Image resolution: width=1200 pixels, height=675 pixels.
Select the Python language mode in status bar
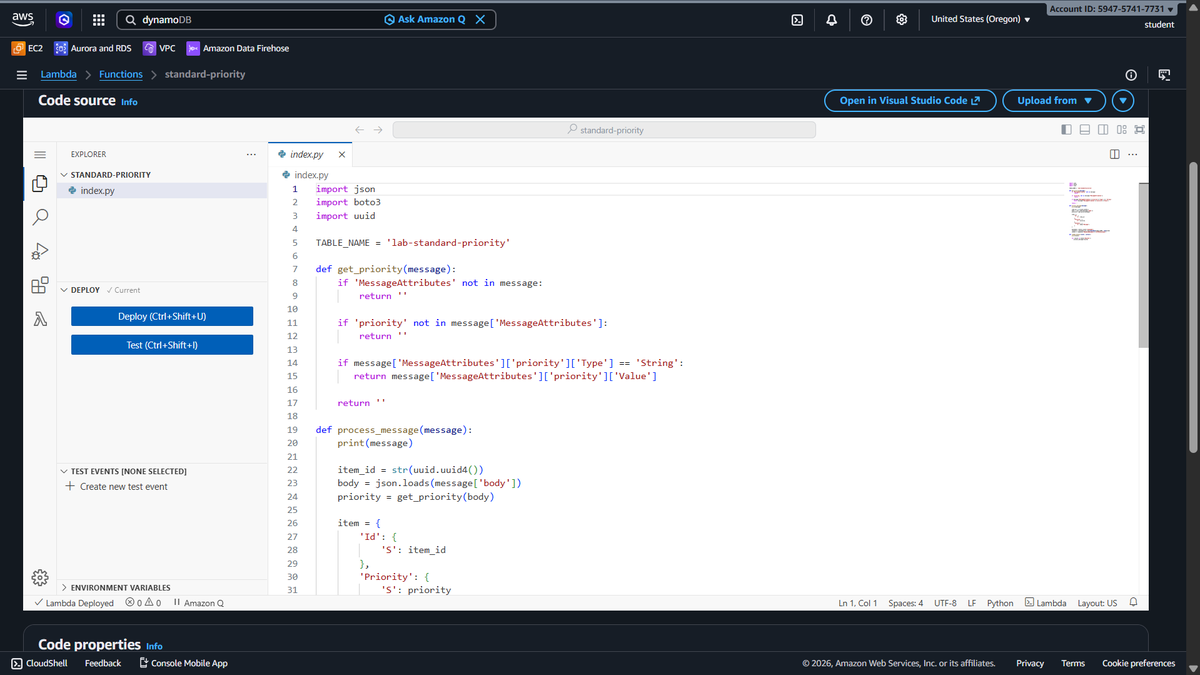1000,603
